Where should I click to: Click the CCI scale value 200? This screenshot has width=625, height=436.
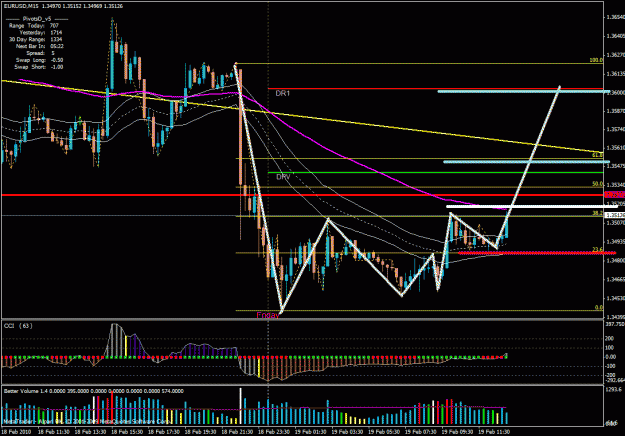click(x=610, y=338)
